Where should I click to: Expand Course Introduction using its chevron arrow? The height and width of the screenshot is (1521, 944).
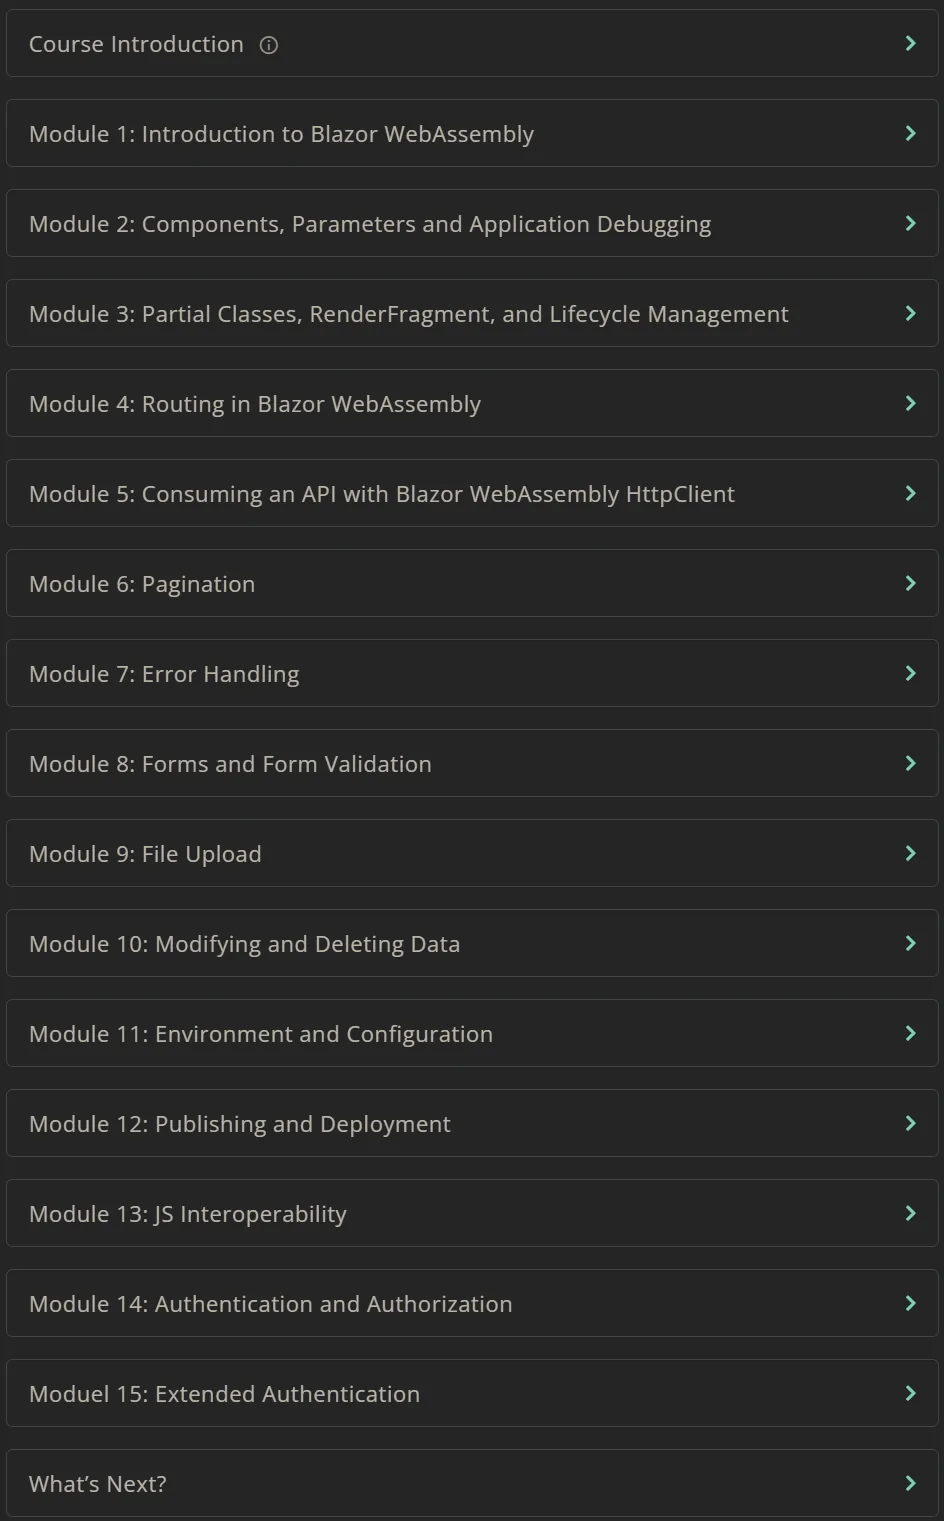pos(910,43)
